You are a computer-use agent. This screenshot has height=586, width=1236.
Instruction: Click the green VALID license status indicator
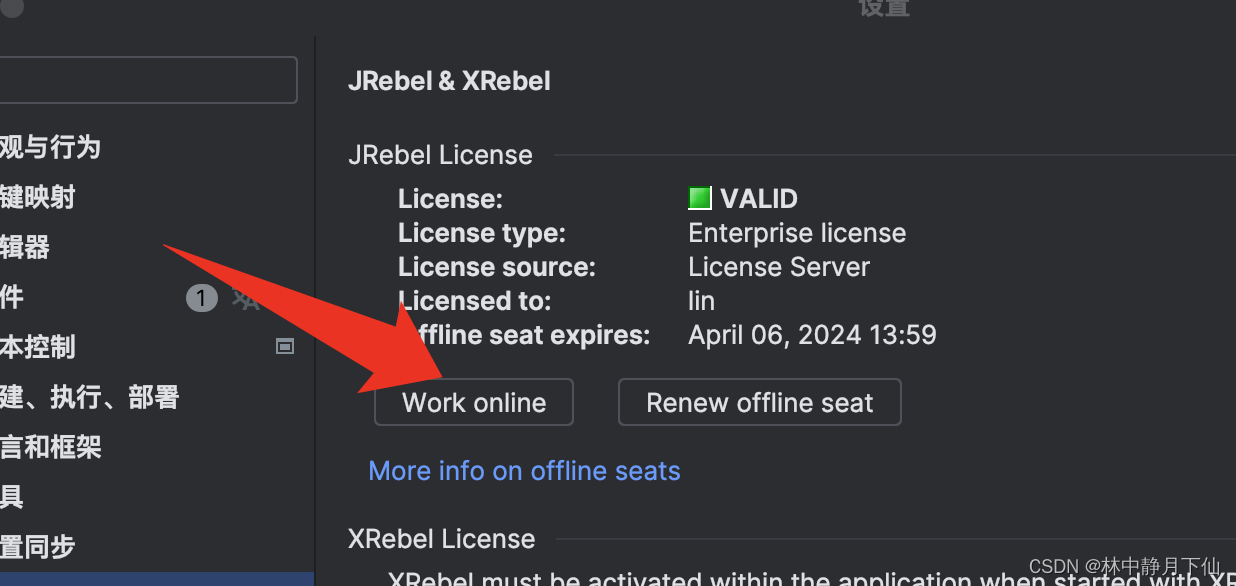tap(699, 197)
